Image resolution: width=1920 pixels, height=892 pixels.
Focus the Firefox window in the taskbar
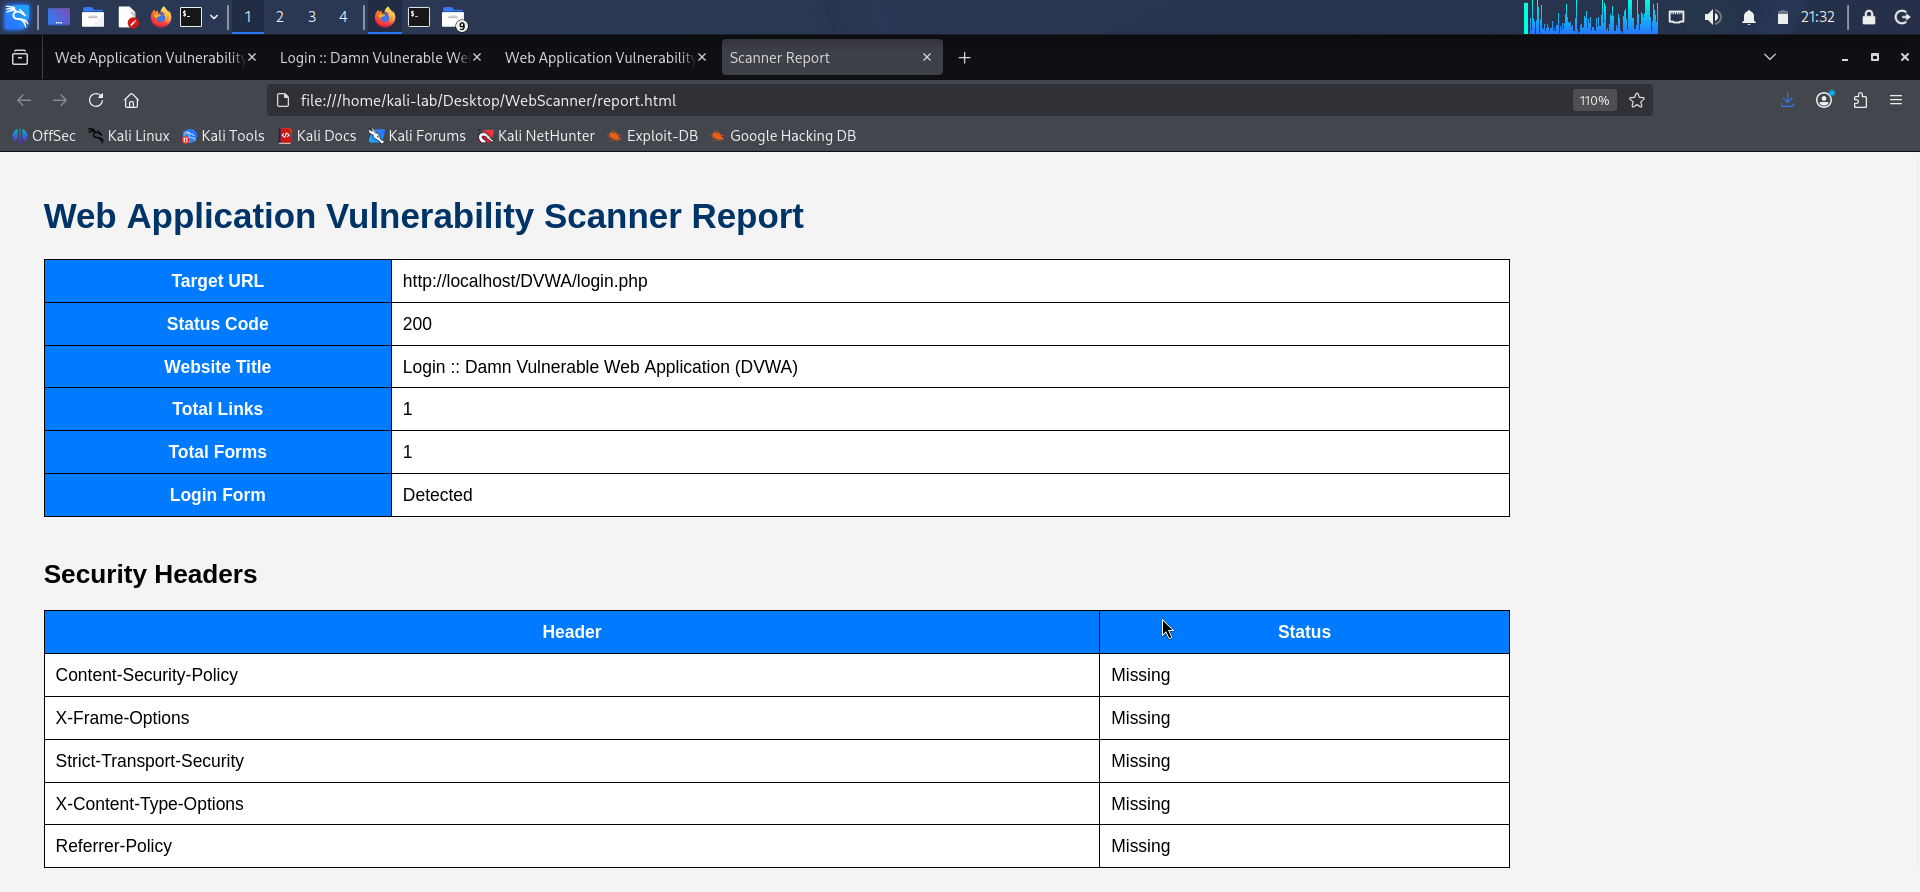pos(385,17)
